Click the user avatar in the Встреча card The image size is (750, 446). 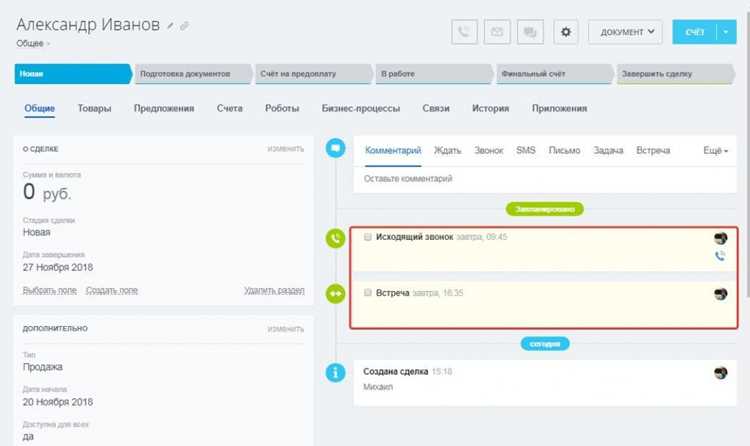click(x=720, y=294)
